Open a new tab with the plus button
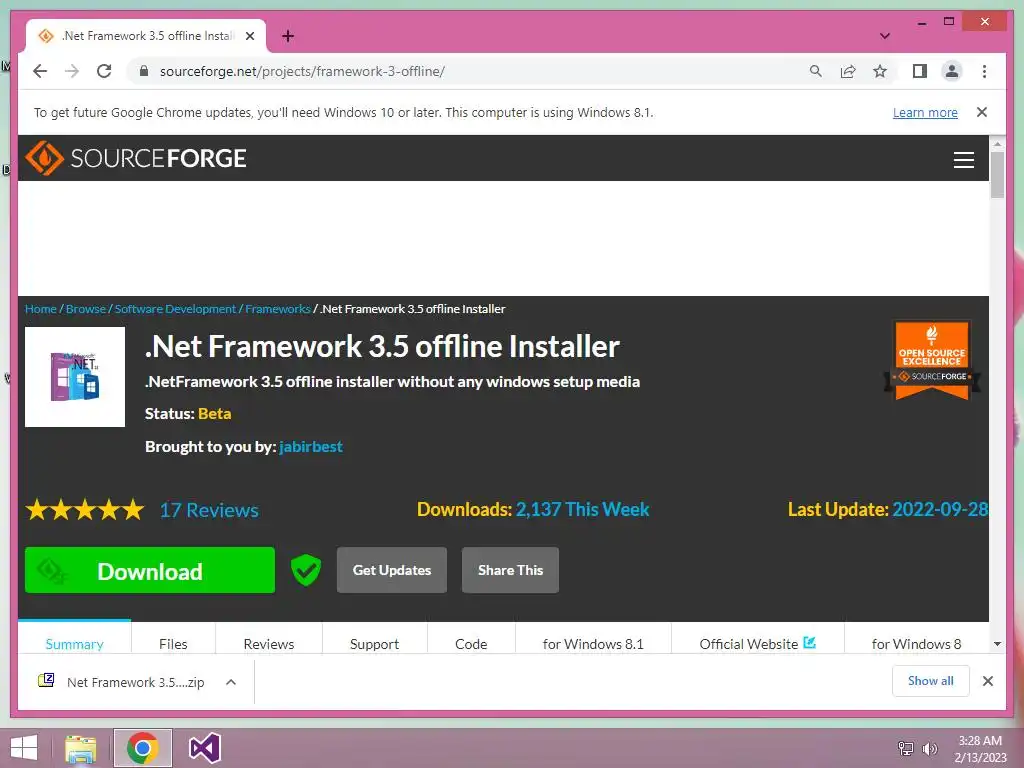 point(288,36)
